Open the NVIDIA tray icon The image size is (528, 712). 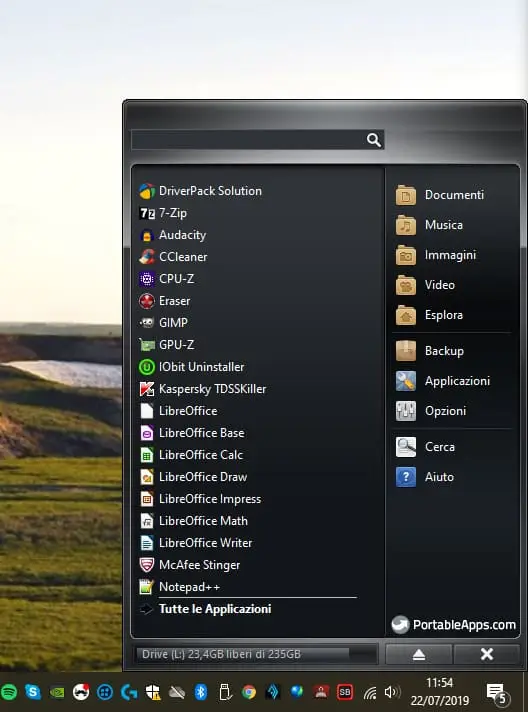coord(57,693)
